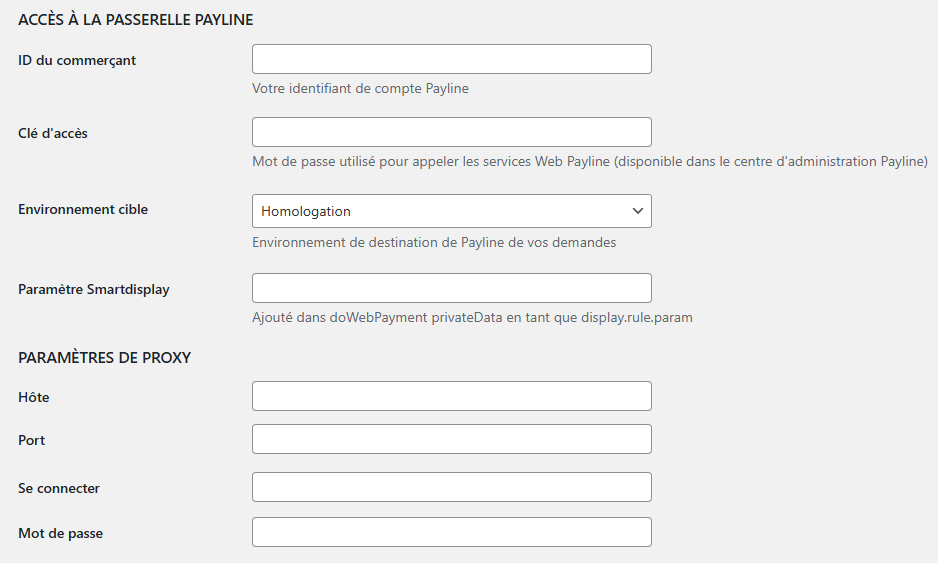Click the Mot de passe label

point(60,533)
